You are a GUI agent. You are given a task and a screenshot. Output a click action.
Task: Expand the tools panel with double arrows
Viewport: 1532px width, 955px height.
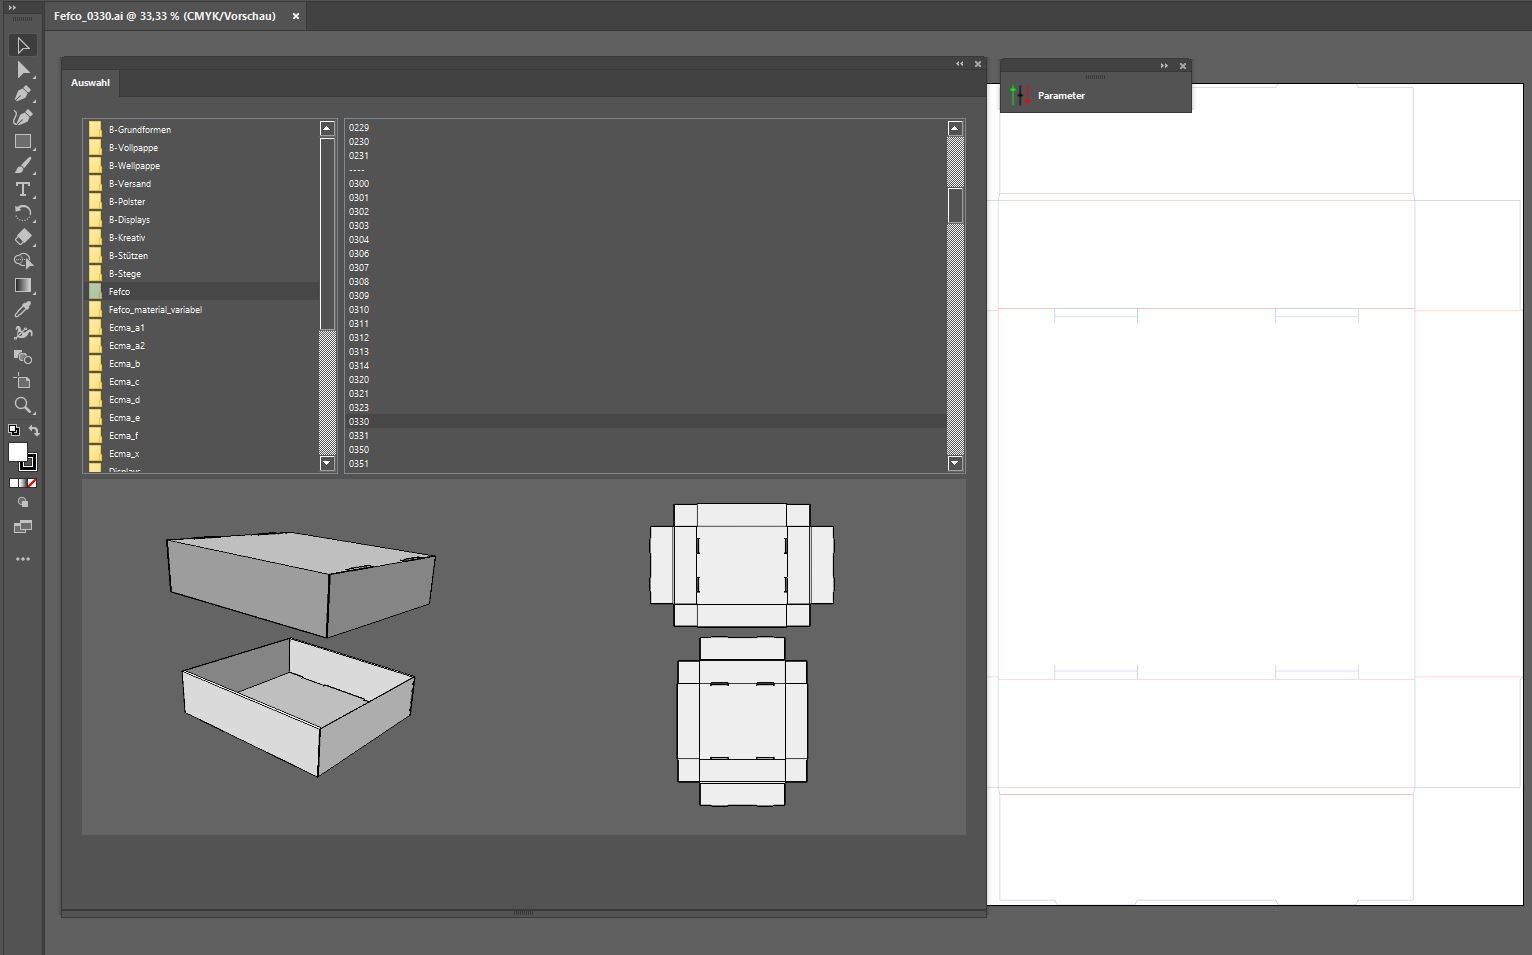[x=12, y=8]
